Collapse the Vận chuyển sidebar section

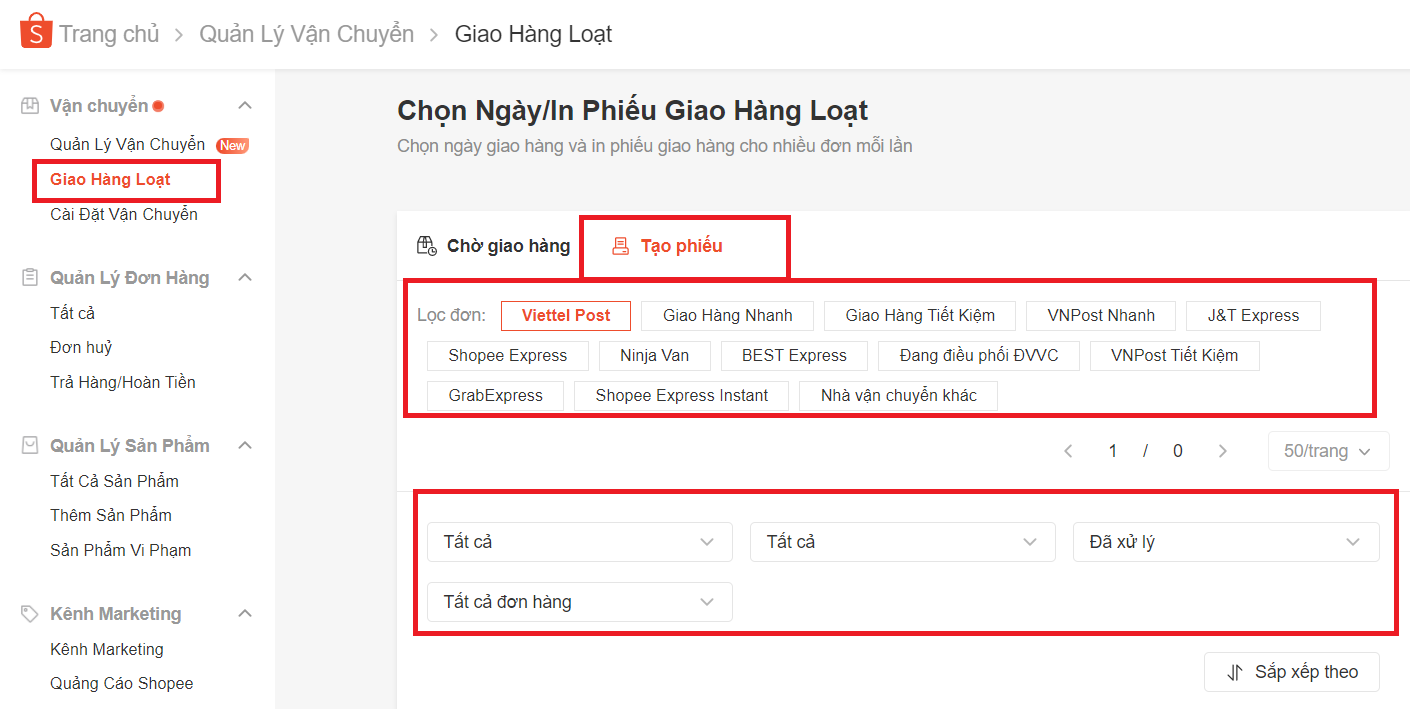point(245,104)
